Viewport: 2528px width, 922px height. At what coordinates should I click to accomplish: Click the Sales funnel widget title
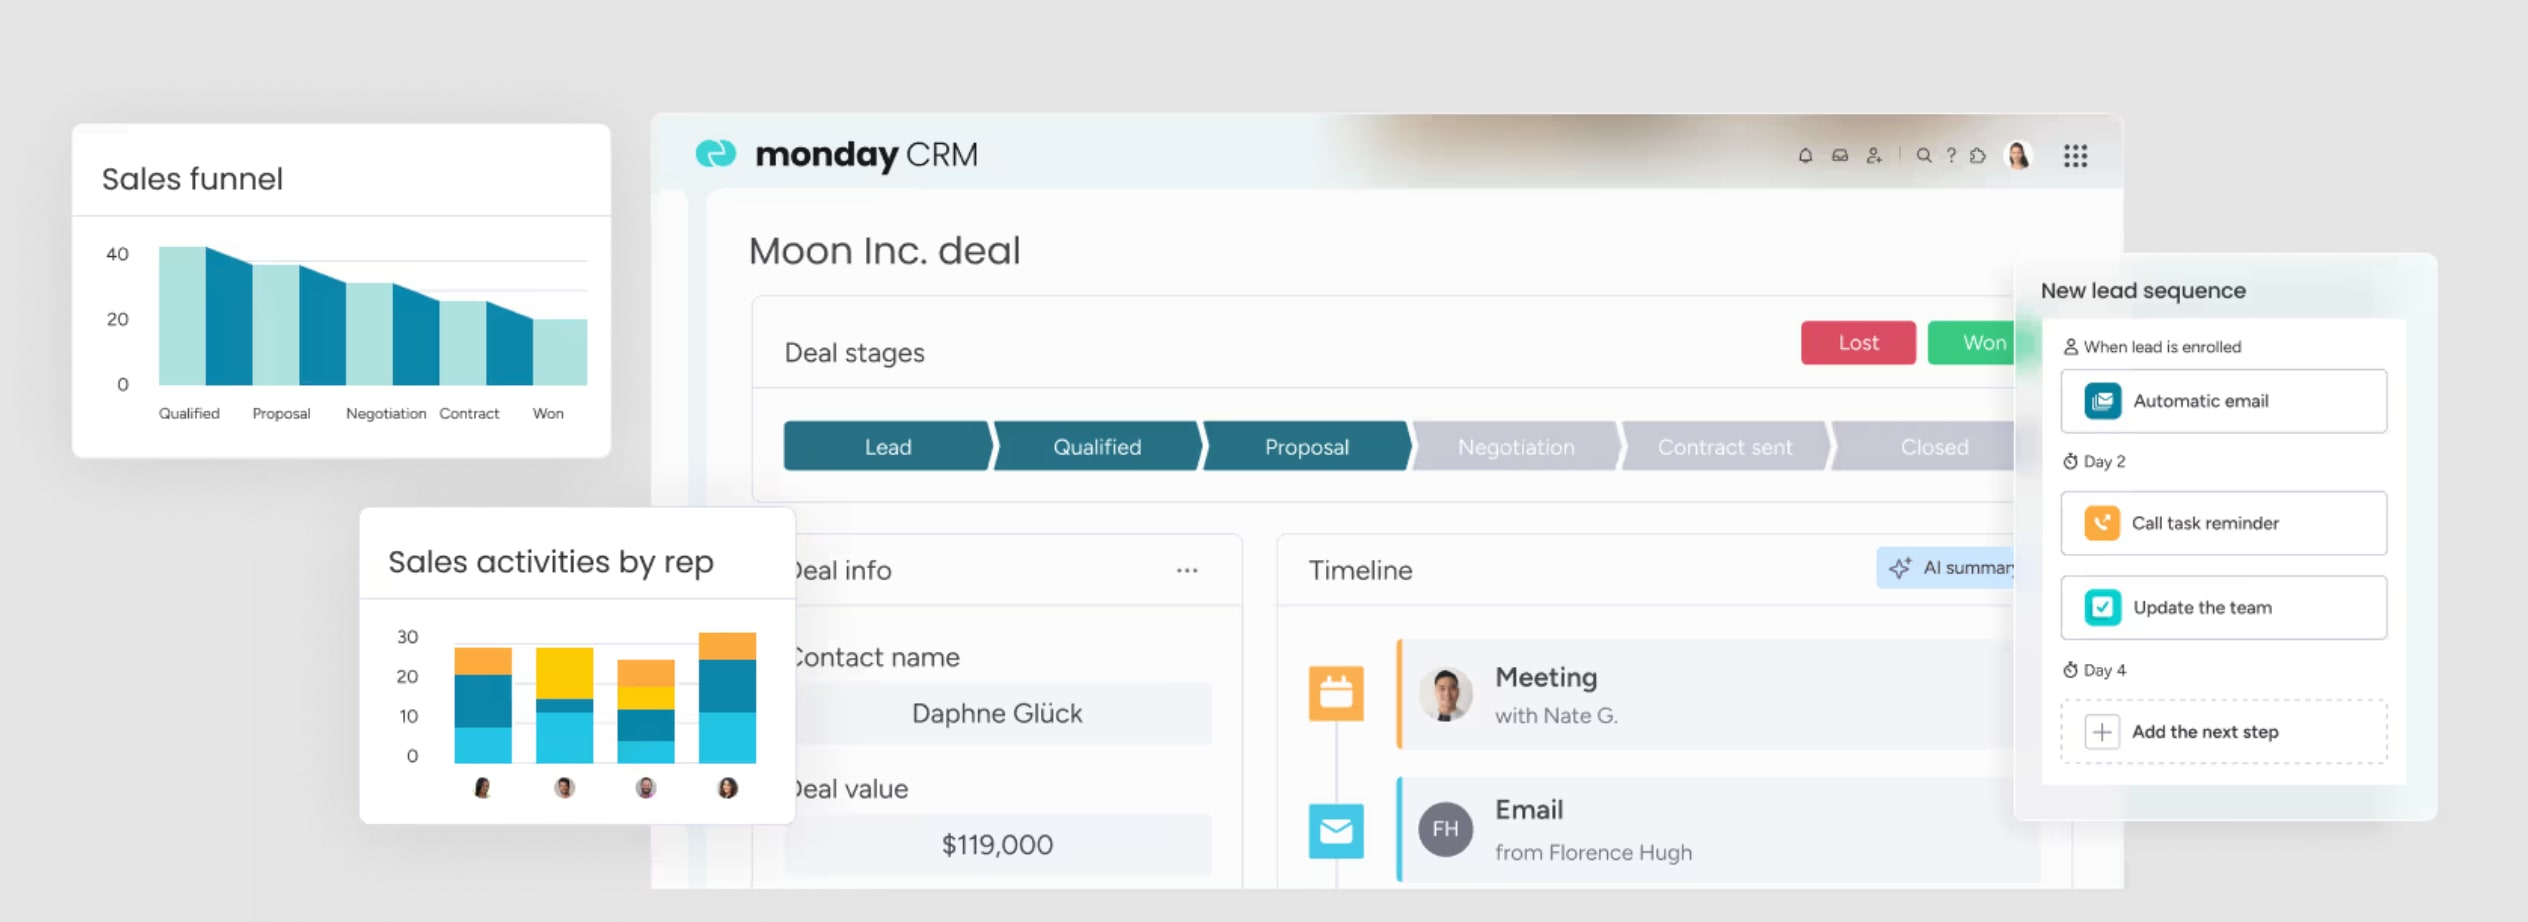click(192, 179)
